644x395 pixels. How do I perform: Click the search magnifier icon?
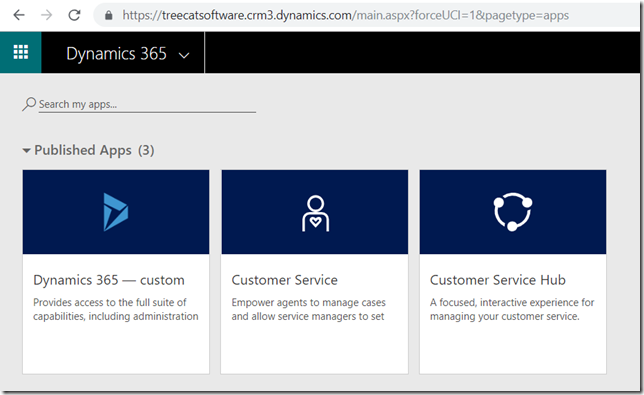point(29,104)
